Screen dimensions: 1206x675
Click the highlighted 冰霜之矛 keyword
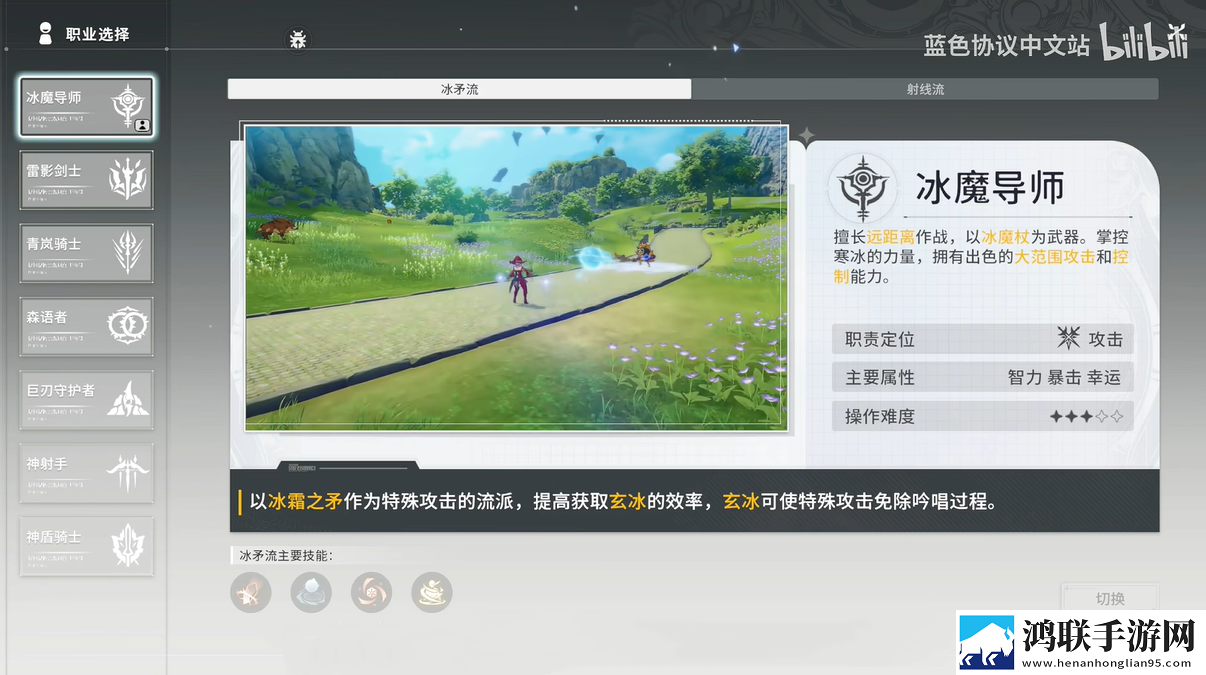[x=305, y=502]
